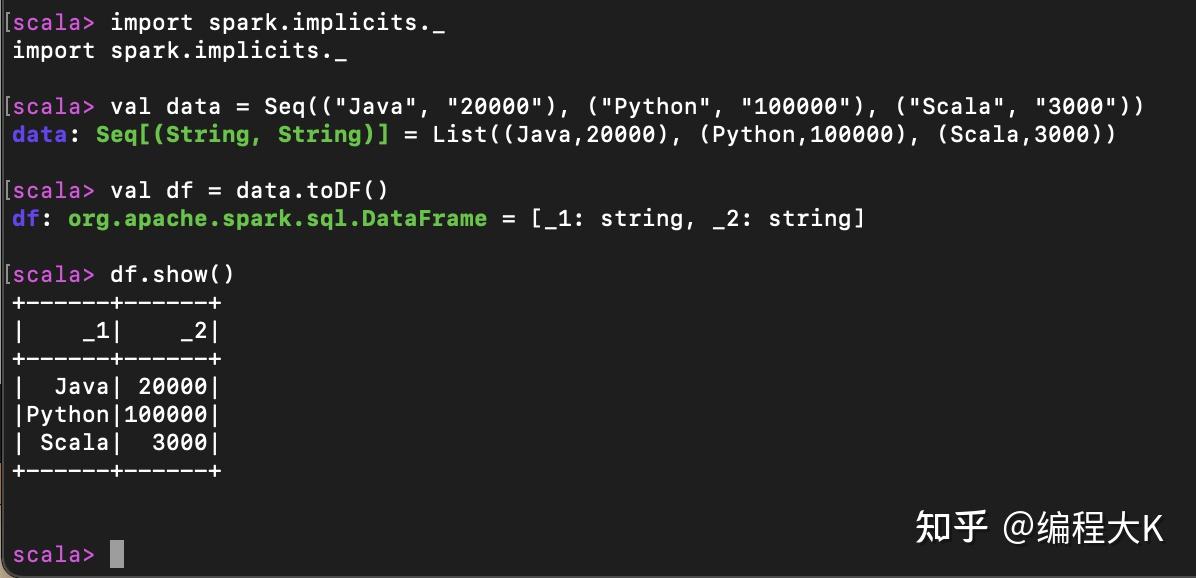Click the 100000 cell in the table output

point(165,414)
